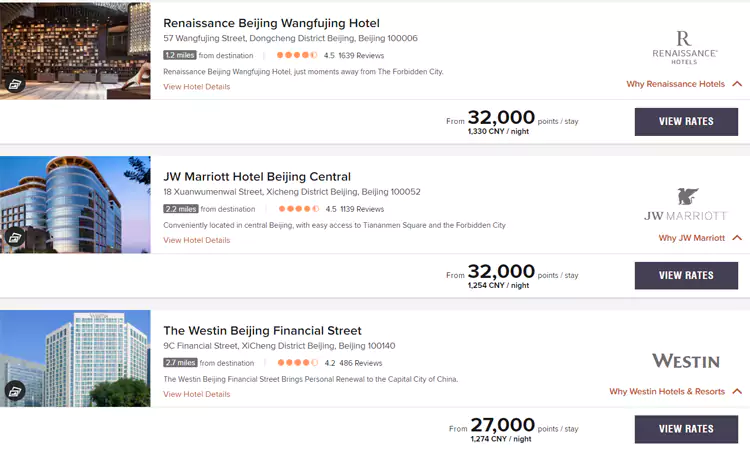Open View Hotel Details for Westin
Viewport: 750px width, 450px height.
coord(197,394)
